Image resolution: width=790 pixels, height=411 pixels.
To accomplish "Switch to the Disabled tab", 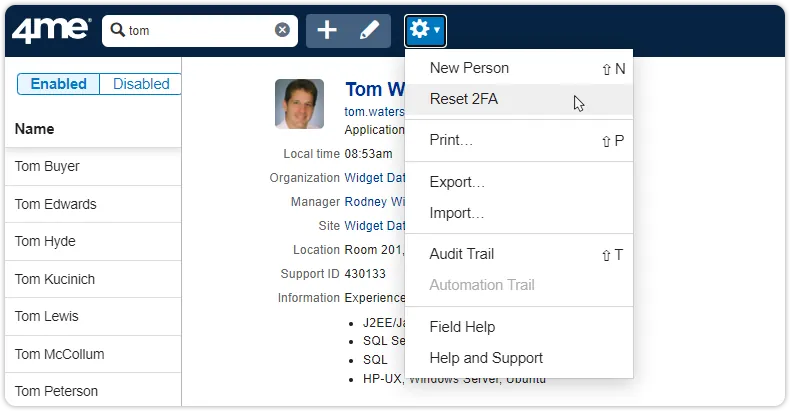I will pos(141,84).
